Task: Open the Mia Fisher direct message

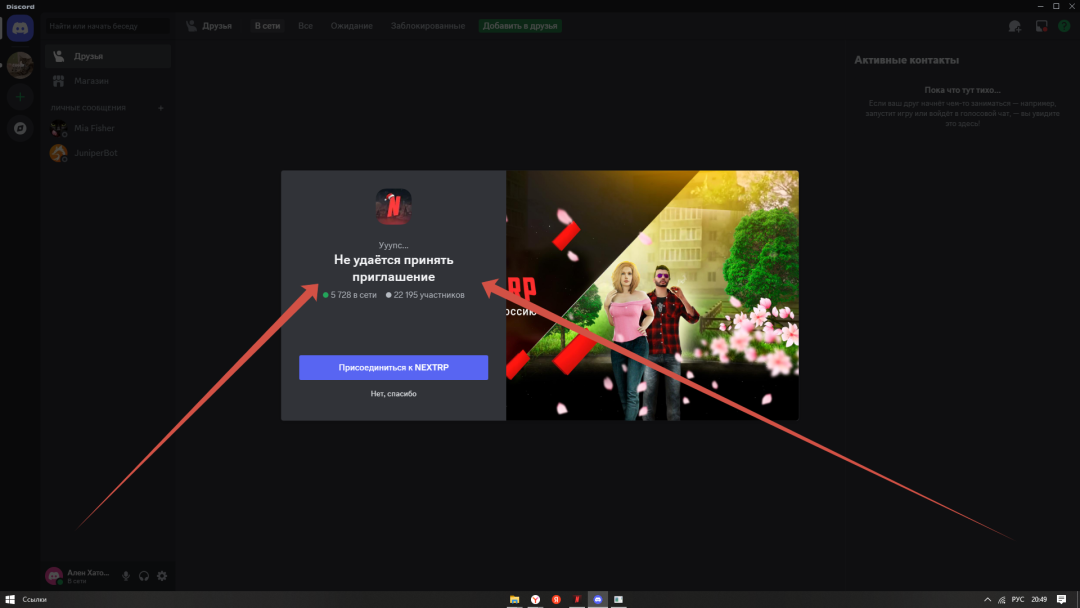Action: tap(95, 128)
